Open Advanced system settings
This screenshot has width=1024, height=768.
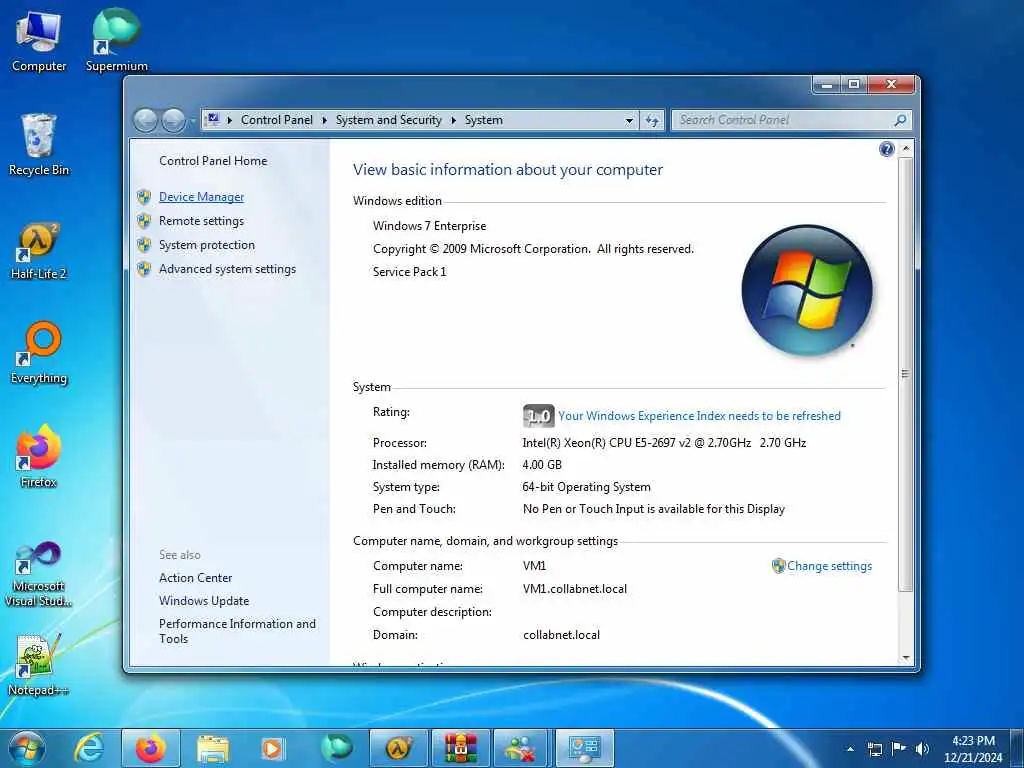coord(227,269)
